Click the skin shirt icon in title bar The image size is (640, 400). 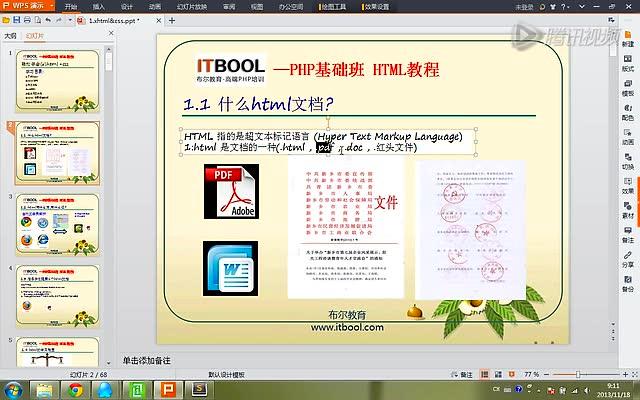pos(553,7)
